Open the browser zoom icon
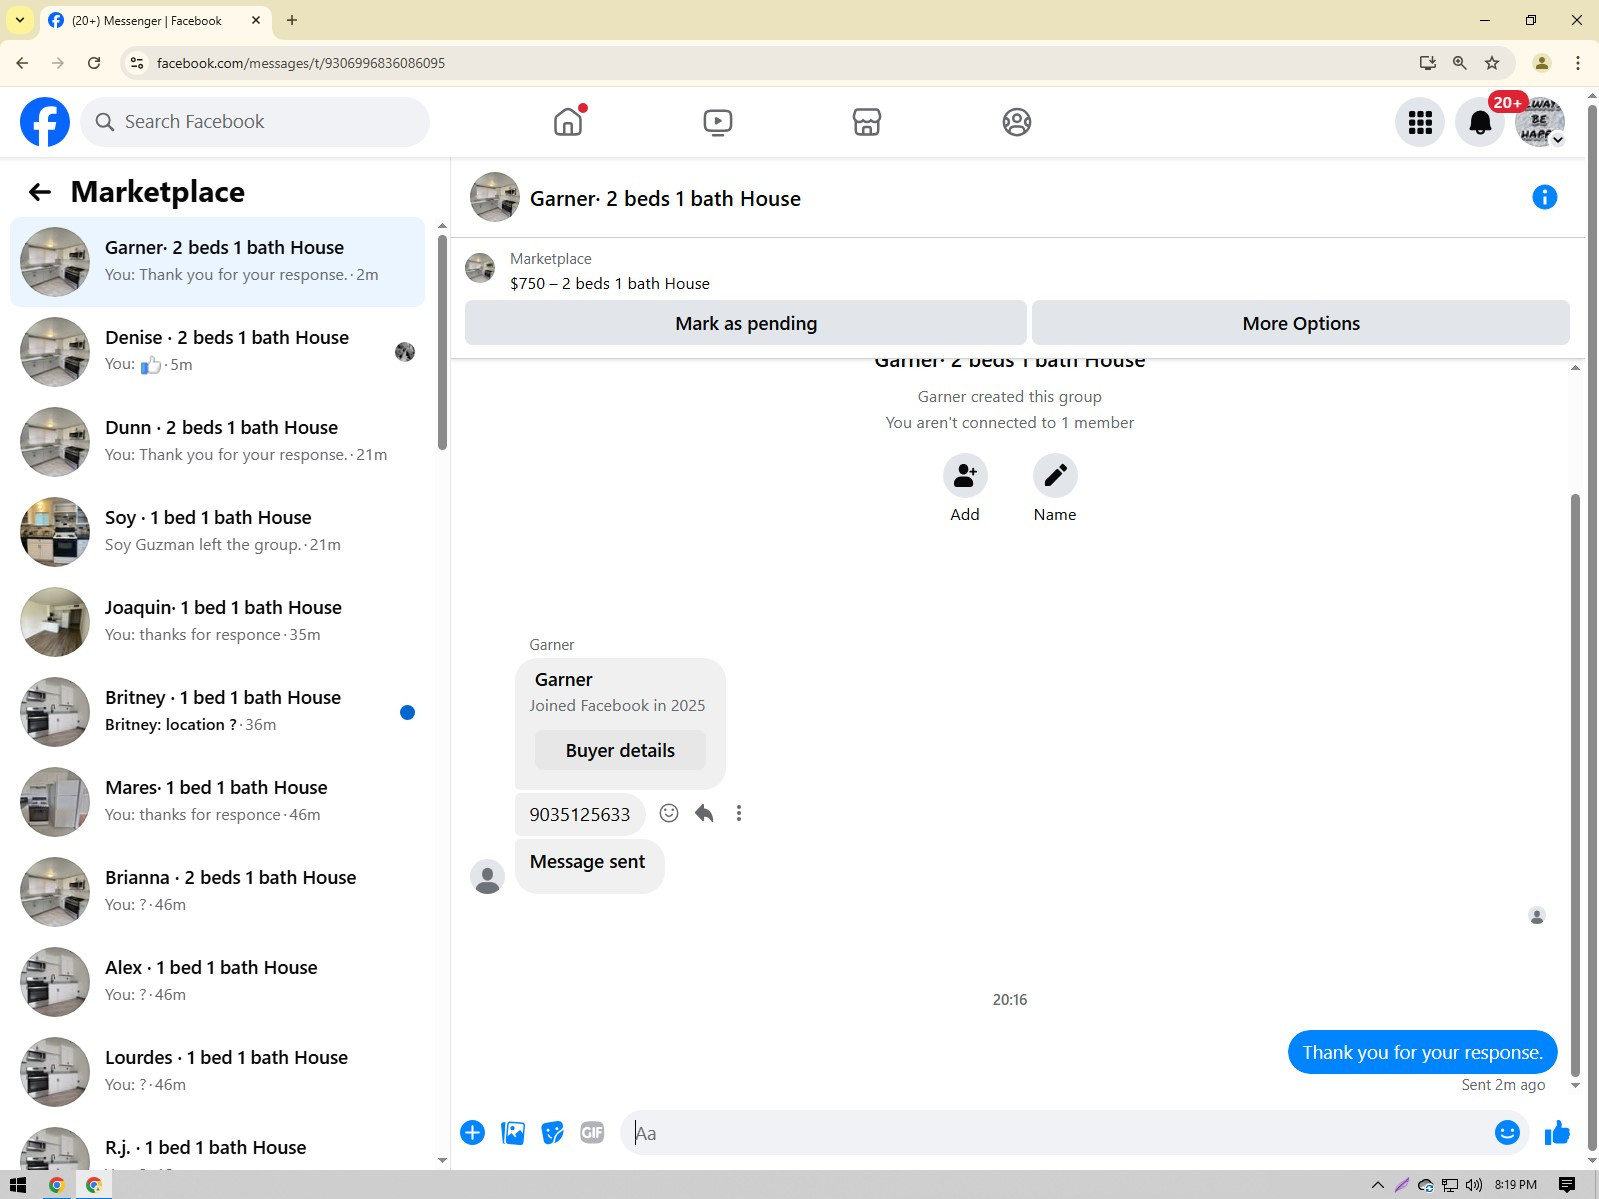 pyautogui.click(x=1460, y=63)
